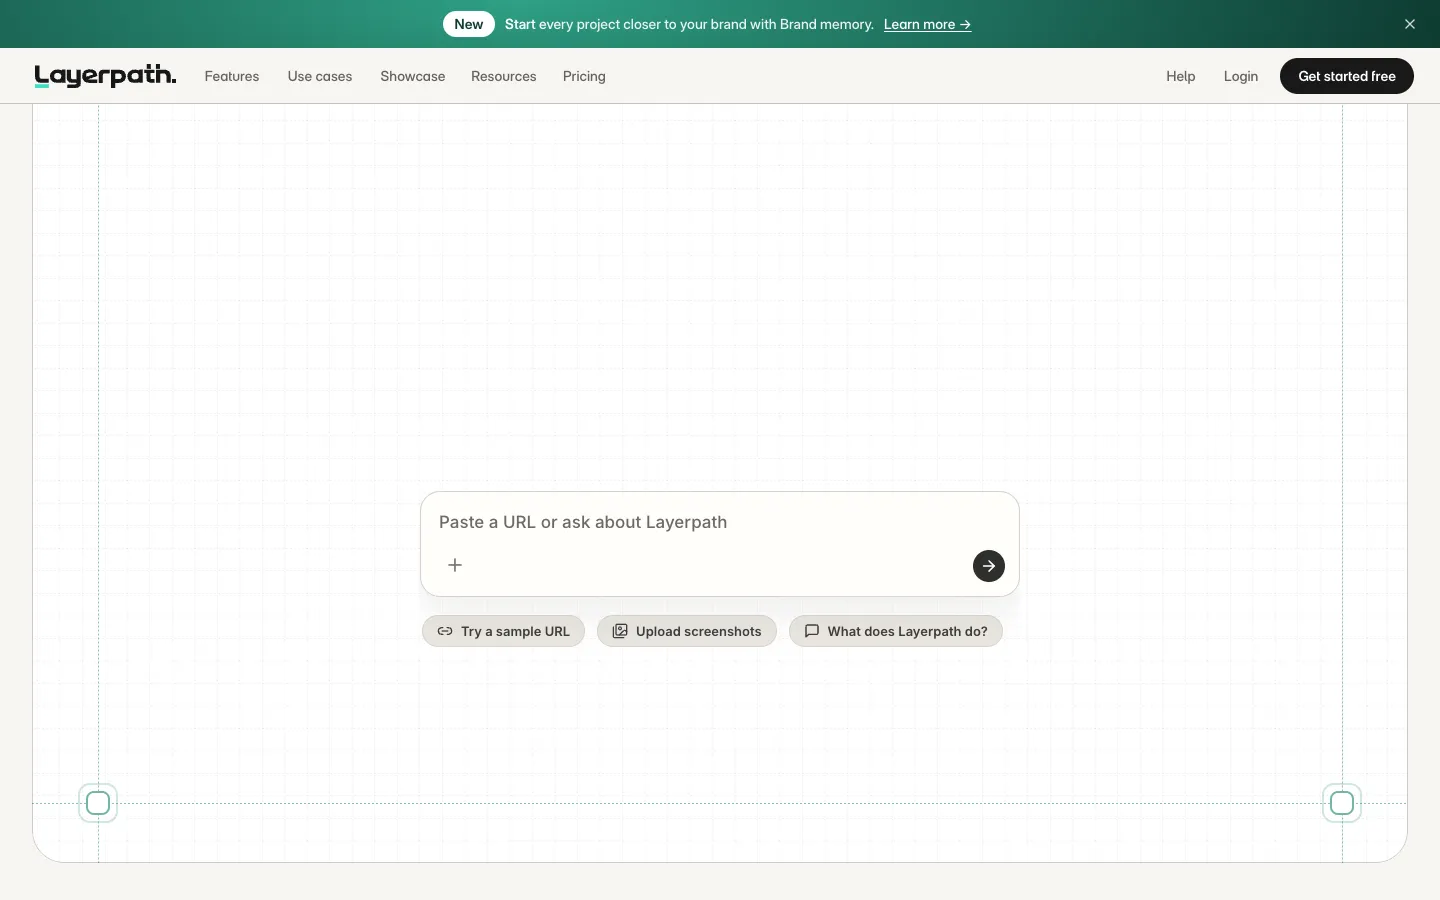
Task: Open the Help link
Action: [1181, 76]
